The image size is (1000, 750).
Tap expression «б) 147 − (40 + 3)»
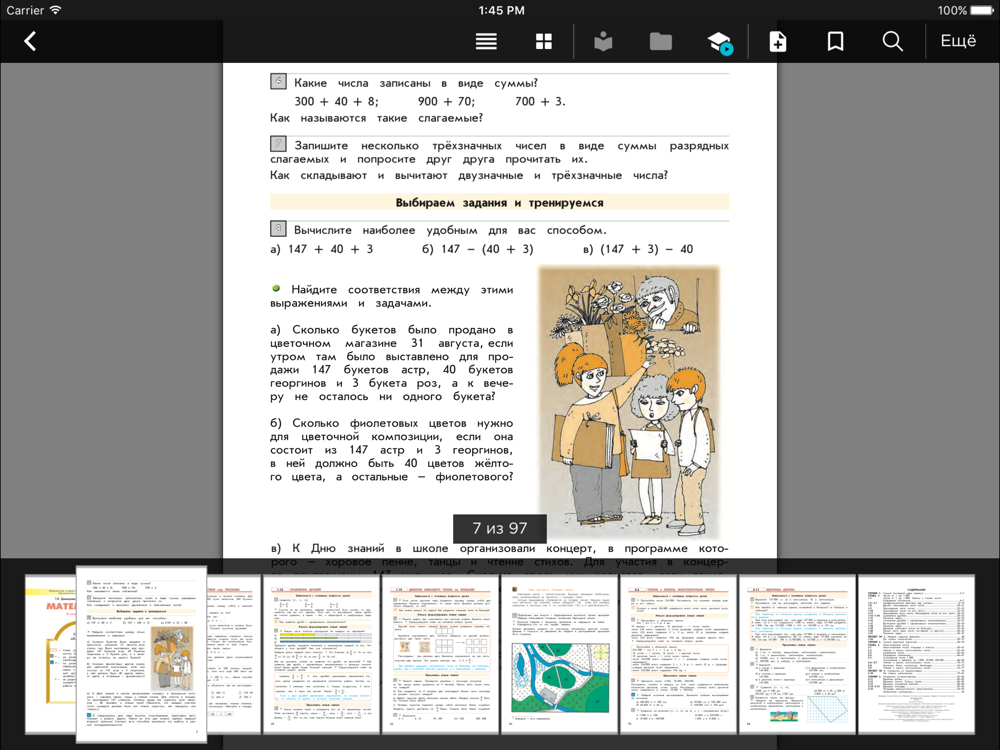478,249
